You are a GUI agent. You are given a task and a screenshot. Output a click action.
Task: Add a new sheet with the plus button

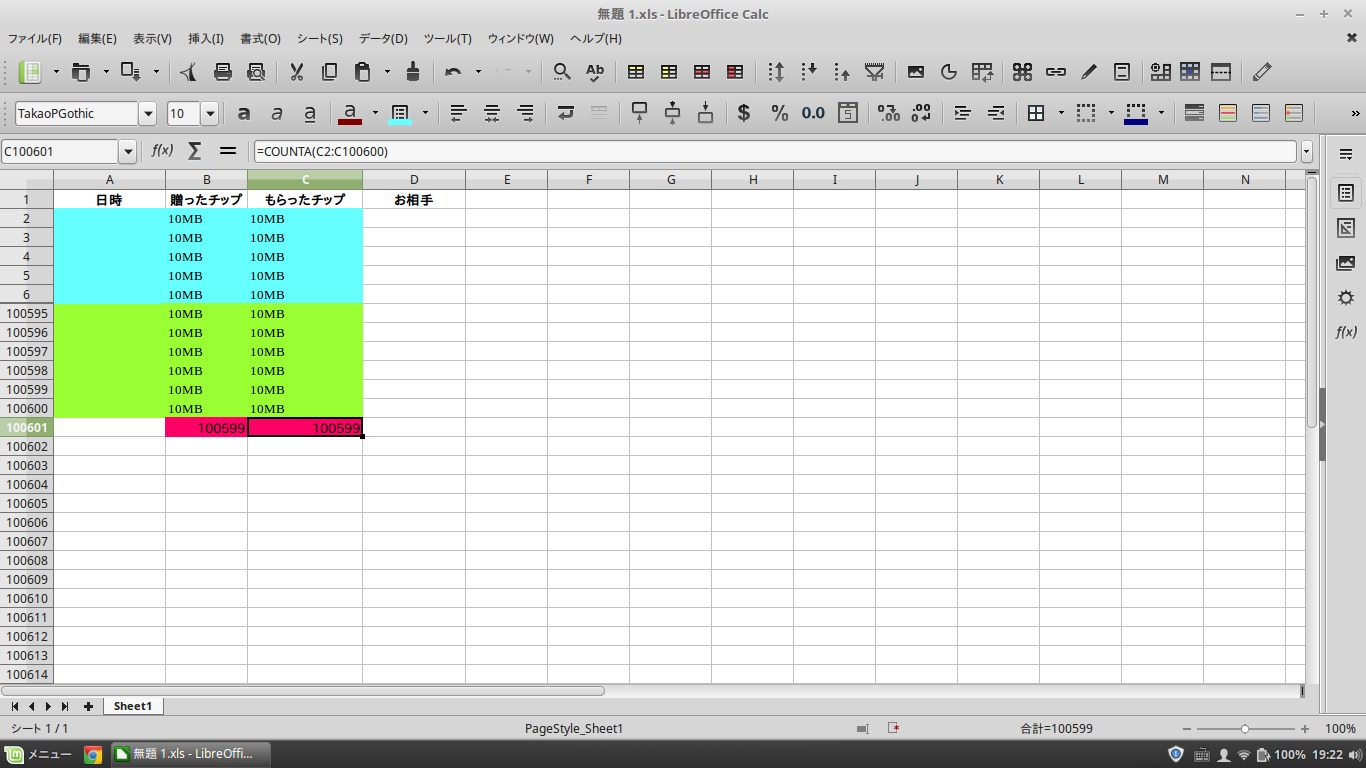tap(88, 706)
